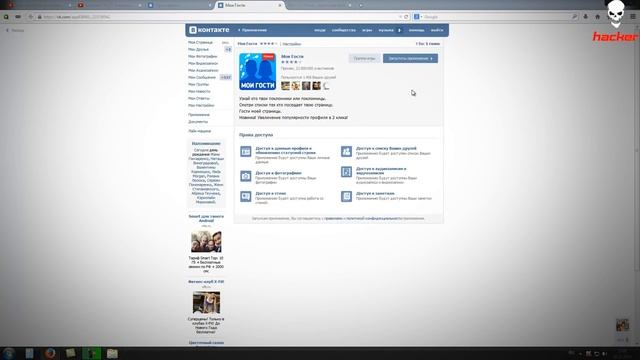
Task: Open Мои Настройки in left sidebar
Action: tap(201, 105)
